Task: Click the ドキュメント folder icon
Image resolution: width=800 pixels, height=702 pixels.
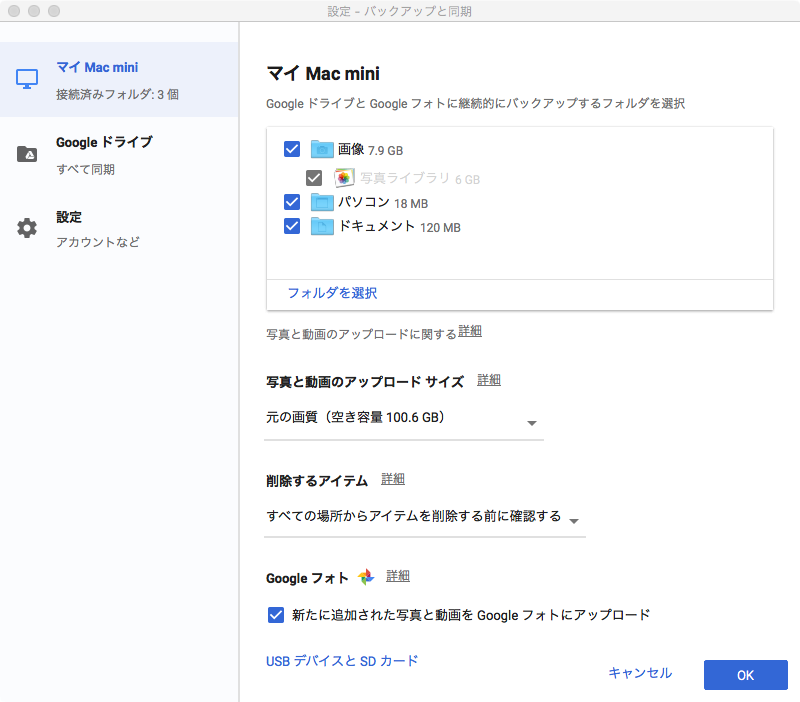Action: click(x=321, y=227)
